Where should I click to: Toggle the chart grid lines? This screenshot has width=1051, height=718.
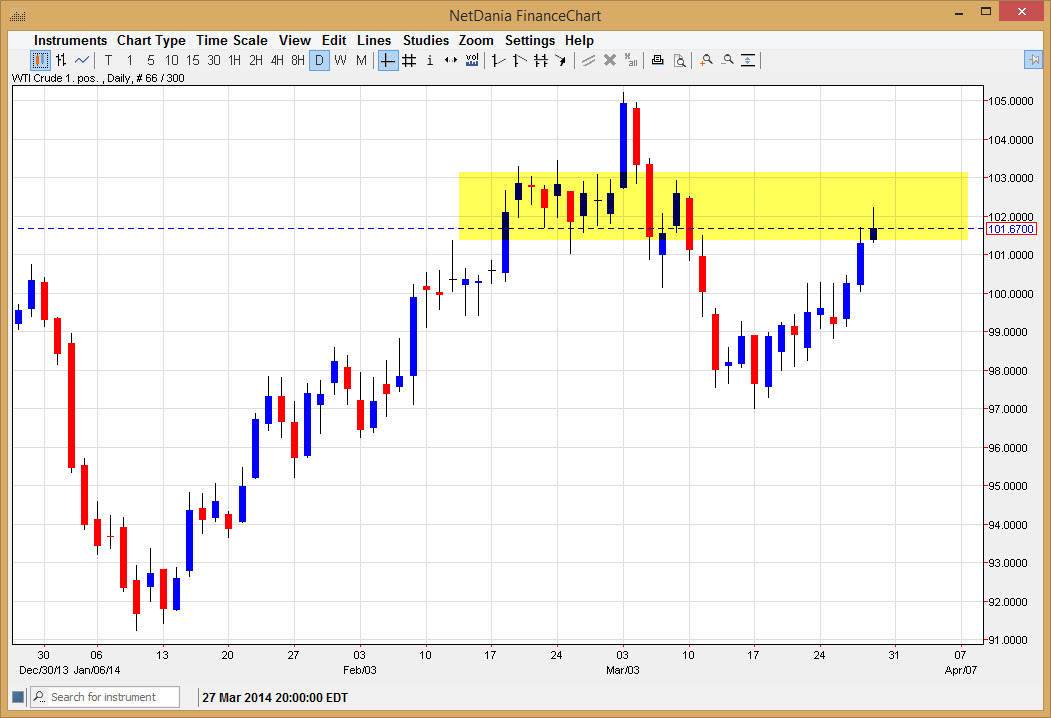click(409, 60)
